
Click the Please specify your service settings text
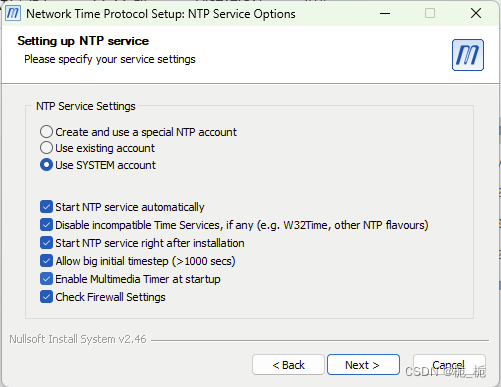coord(110,59)
